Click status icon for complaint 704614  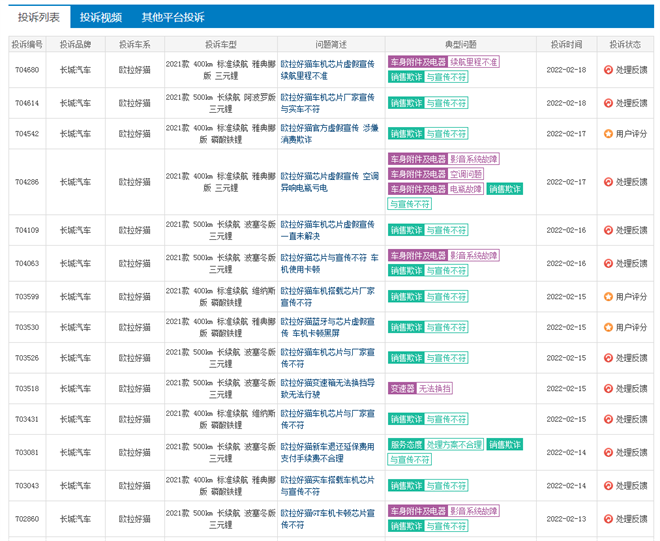click(608, 103)
